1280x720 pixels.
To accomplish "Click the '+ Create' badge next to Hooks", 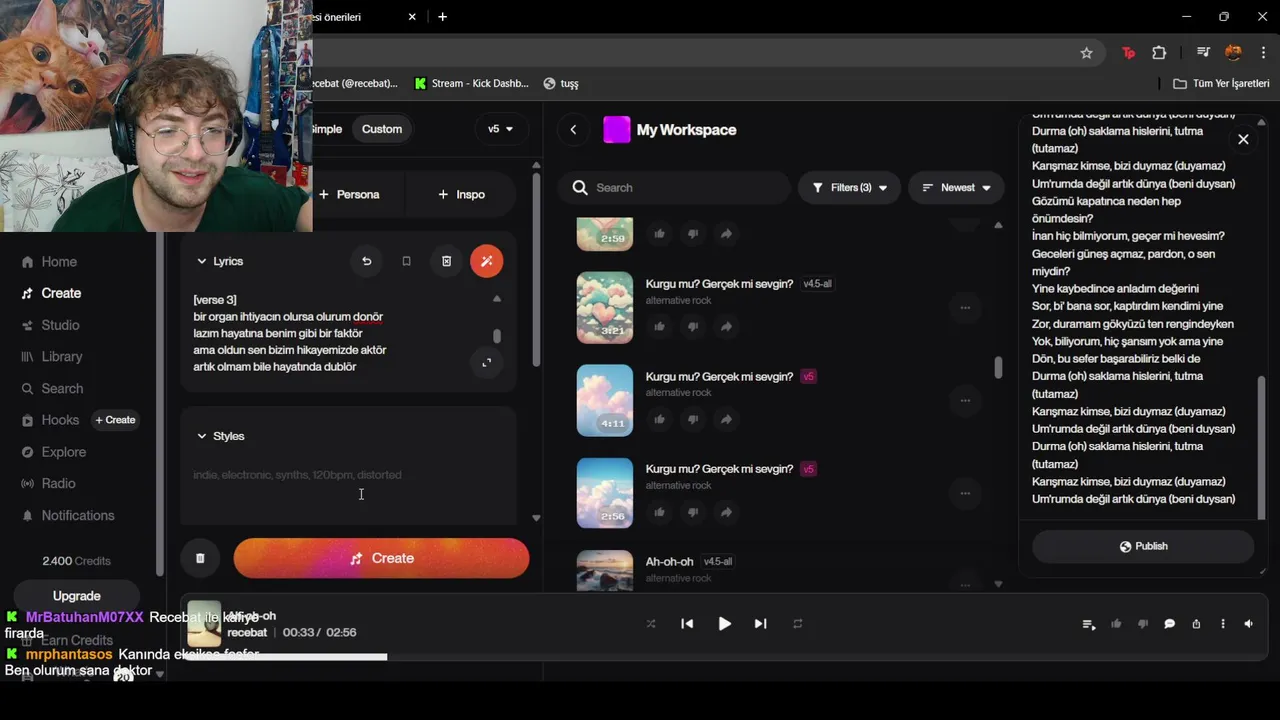I will pyautogui.click(x=115, y=420).
